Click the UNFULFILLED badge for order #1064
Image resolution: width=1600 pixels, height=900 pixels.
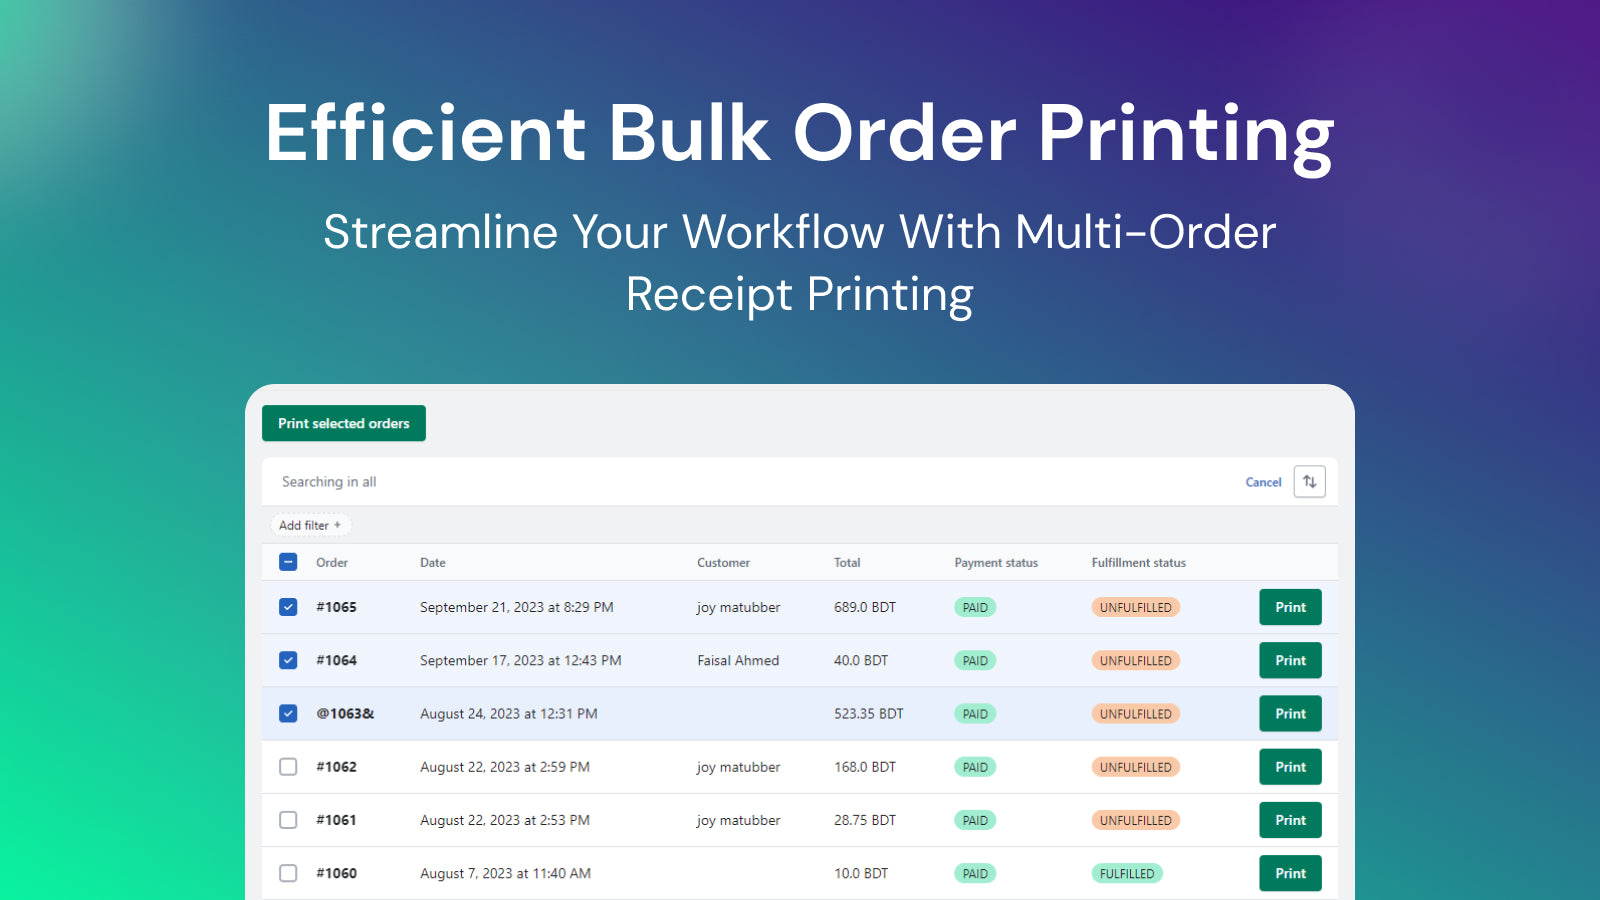[1135, 660]
